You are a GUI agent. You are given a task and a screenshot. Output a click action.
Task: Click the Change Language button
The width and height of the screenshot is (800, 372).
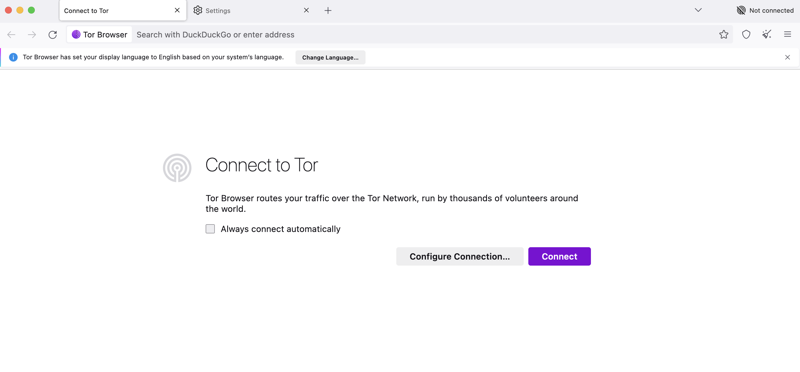pyautogui.click(x=330, y=58)
